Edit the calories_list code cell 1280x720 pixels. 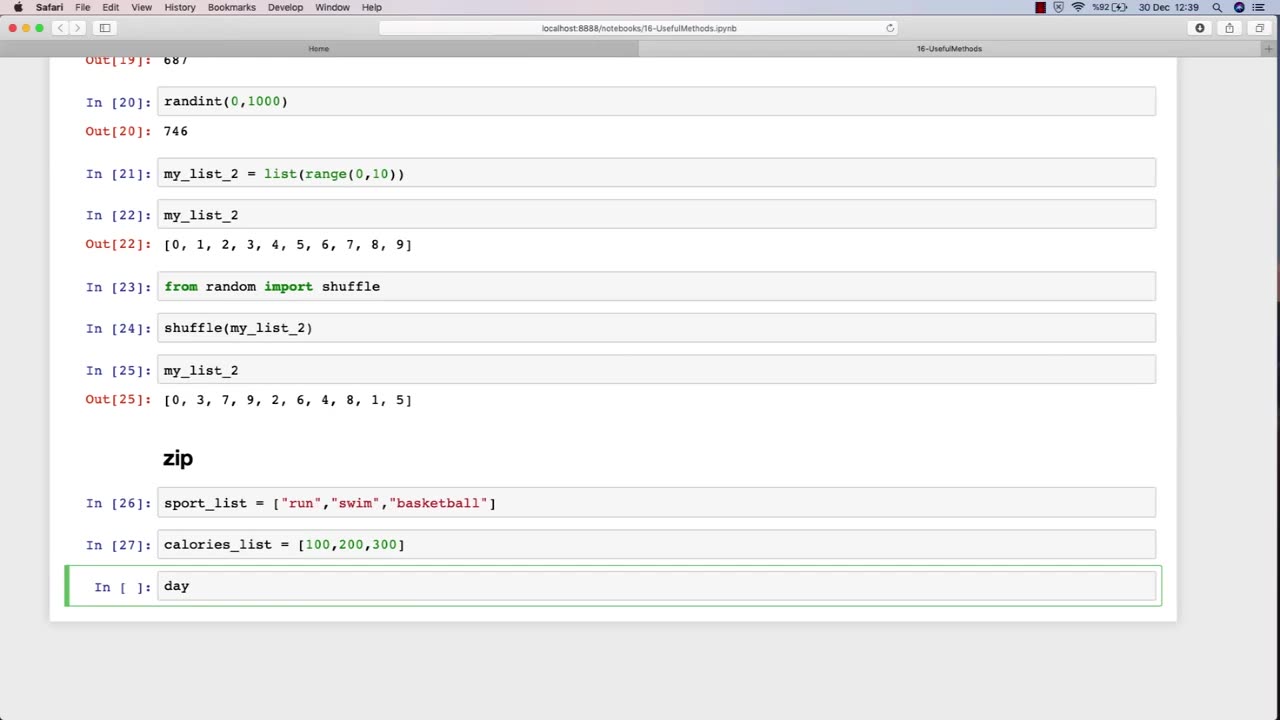(656, 544)
